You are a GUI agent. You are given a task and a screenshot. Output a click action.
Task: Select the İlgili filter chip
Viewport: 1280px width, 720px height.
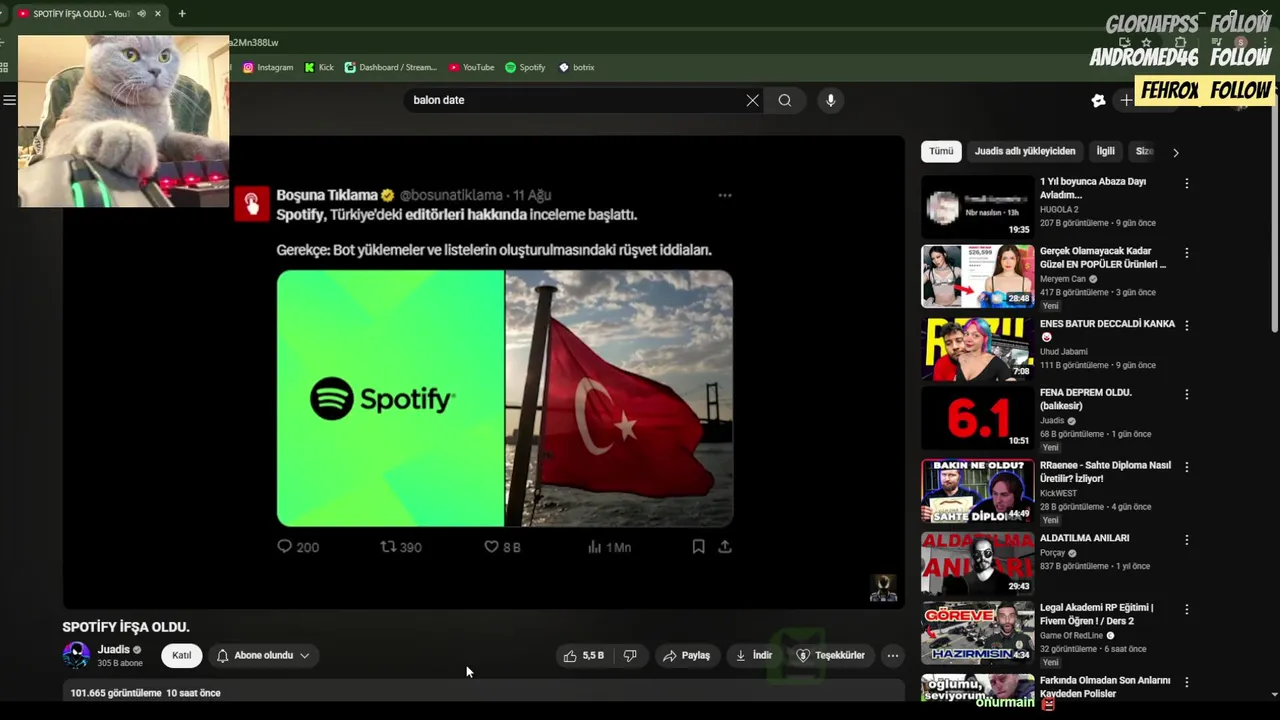click(1105, 151)
